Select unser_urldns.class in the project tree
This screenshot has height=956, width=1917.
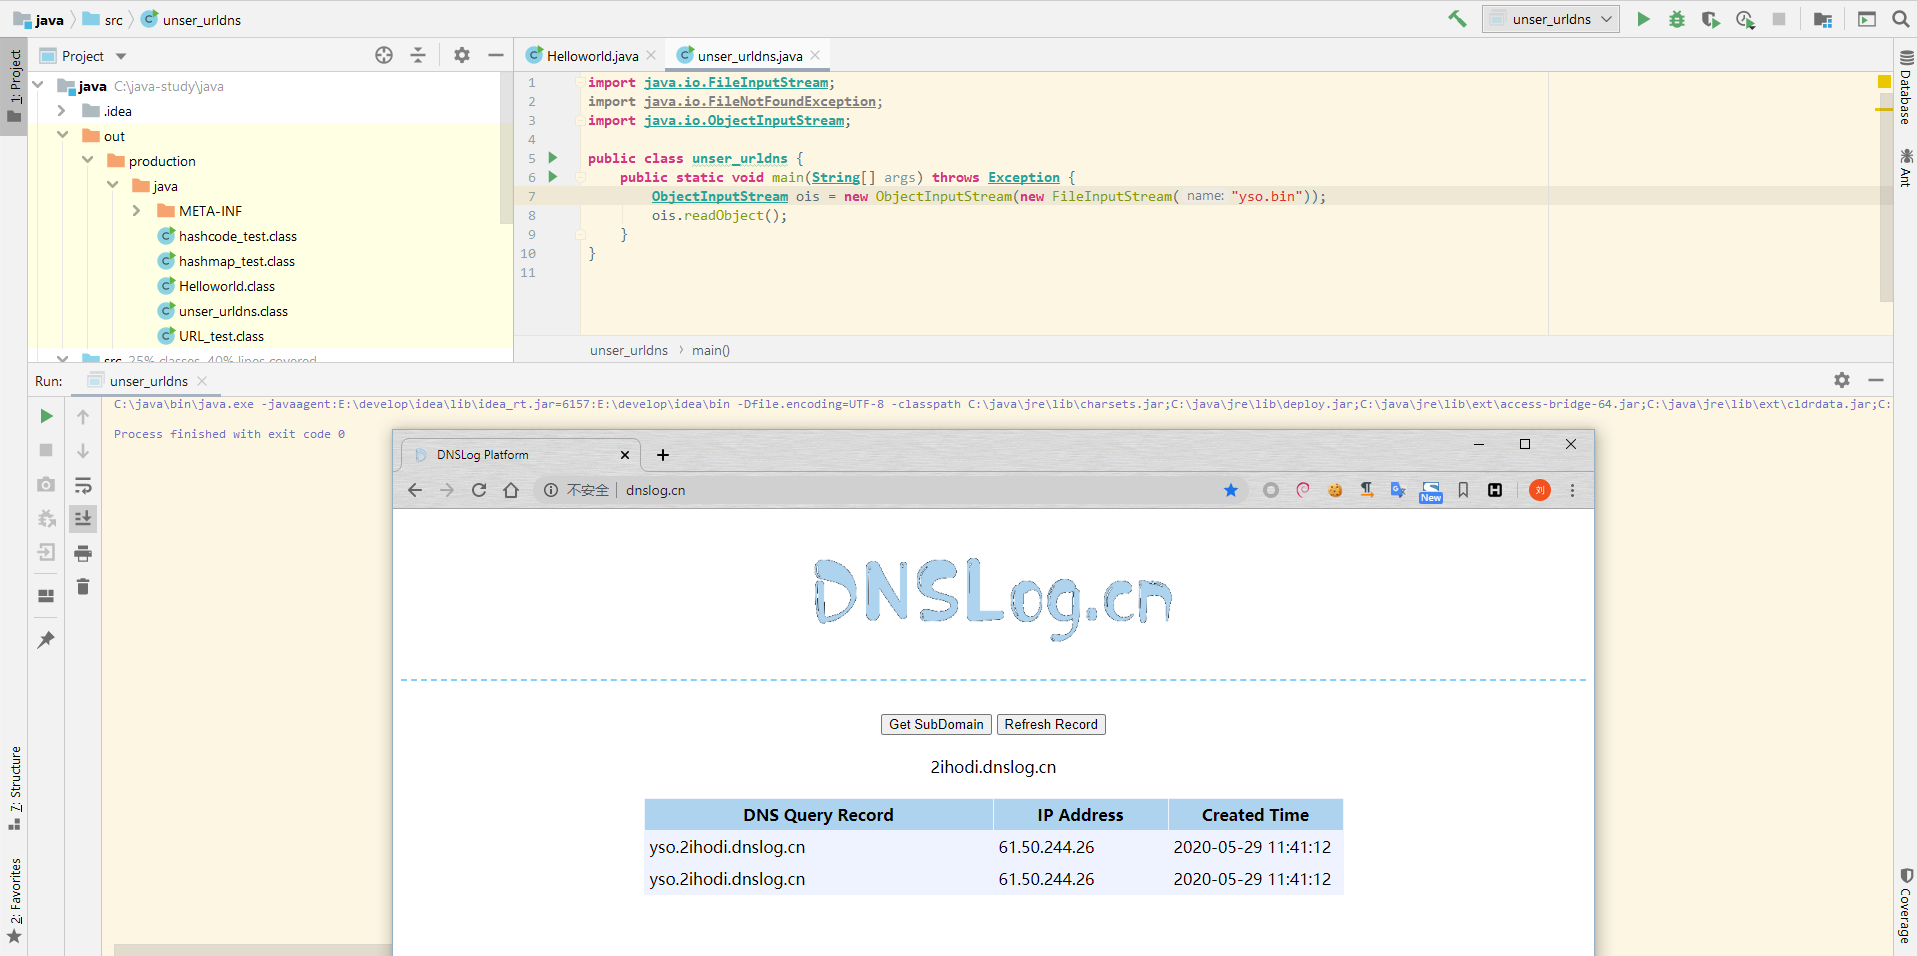coord(233,311)
